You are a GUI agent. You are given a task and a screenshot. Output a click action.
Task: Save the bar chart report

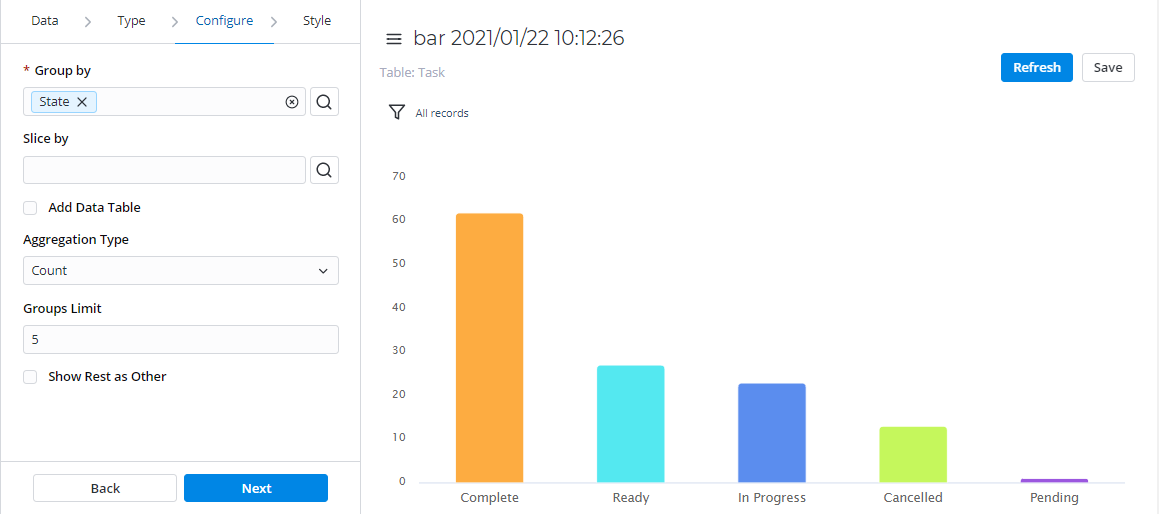tap(1107, 68)
